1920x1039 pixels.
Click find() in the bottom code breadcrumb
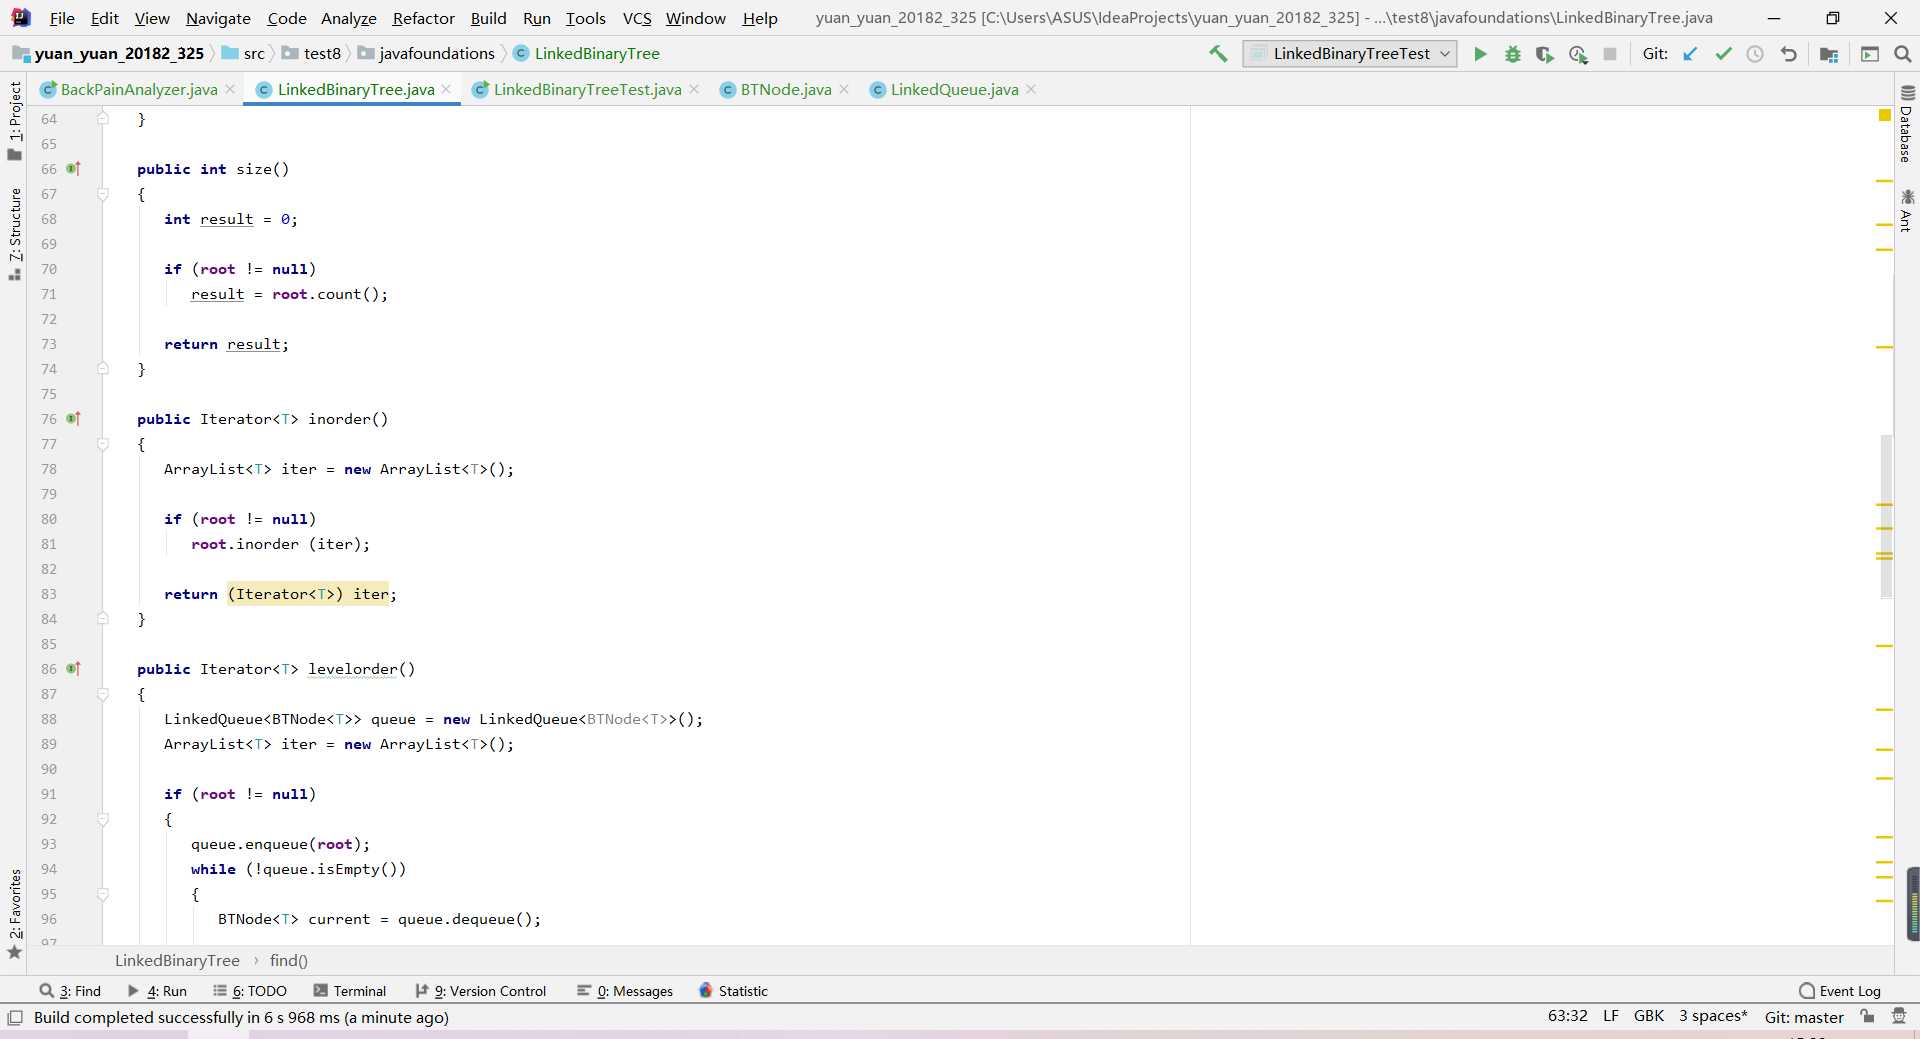[x=289, y=960]
